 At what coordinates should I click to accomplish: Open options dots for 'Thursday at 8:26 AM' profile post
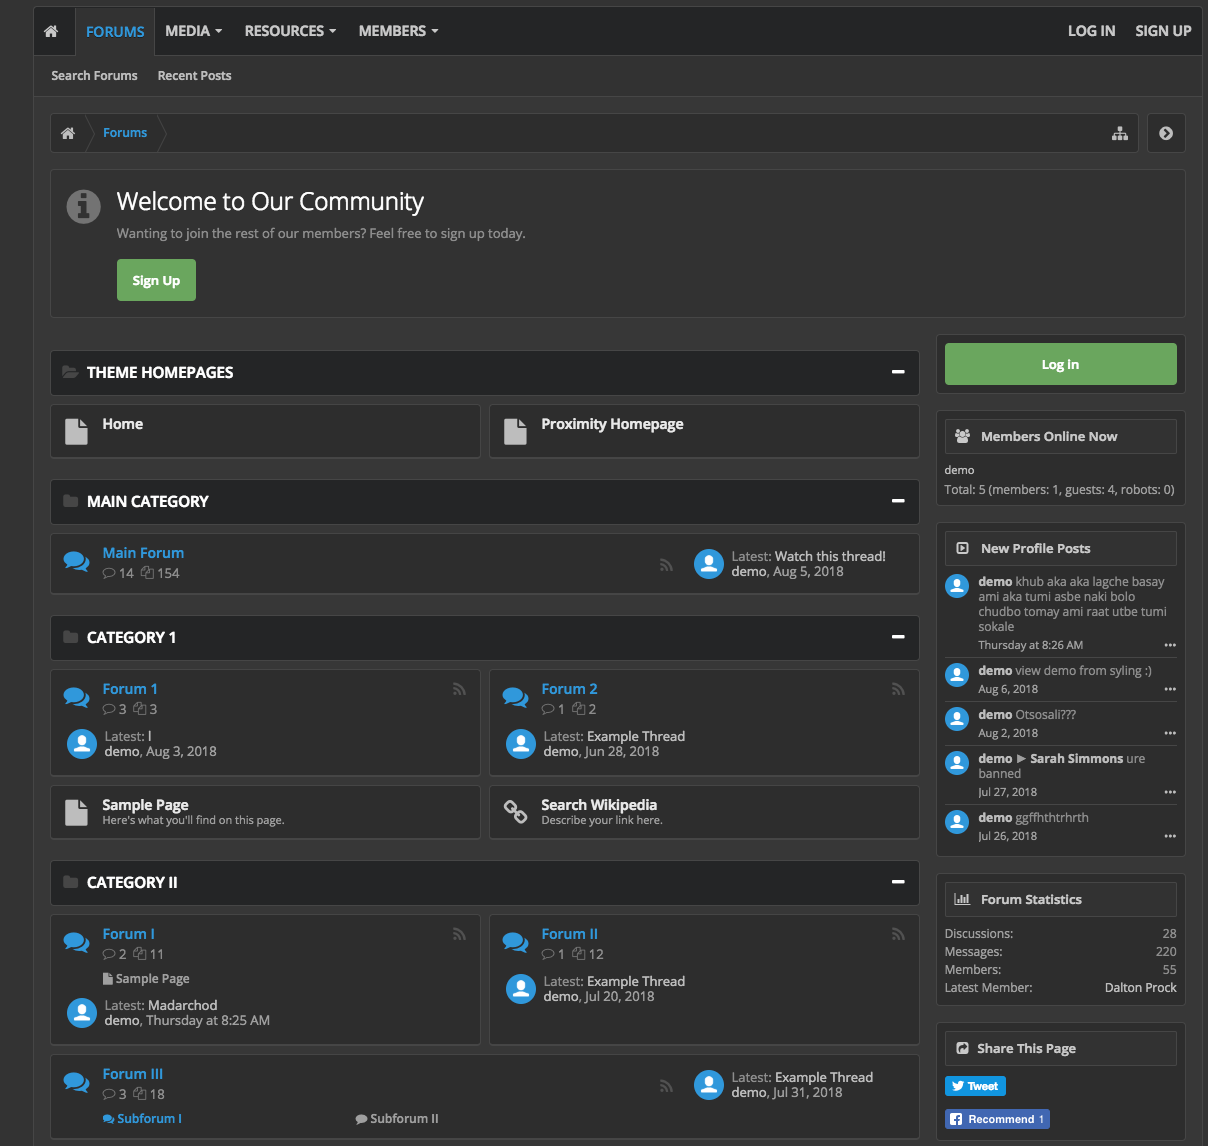coord(1170,645)
